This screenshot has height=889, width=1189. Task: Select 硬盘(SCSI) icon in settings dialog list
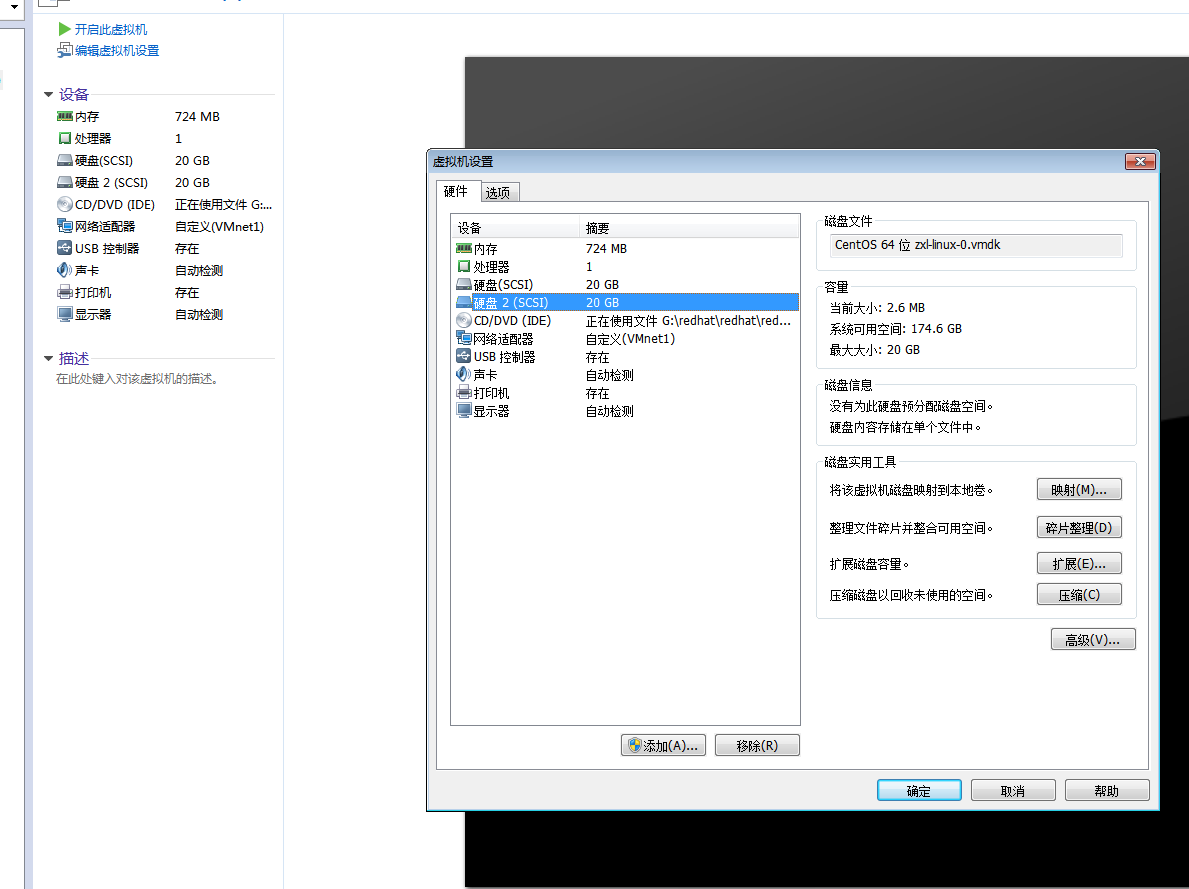coord(463,284)
